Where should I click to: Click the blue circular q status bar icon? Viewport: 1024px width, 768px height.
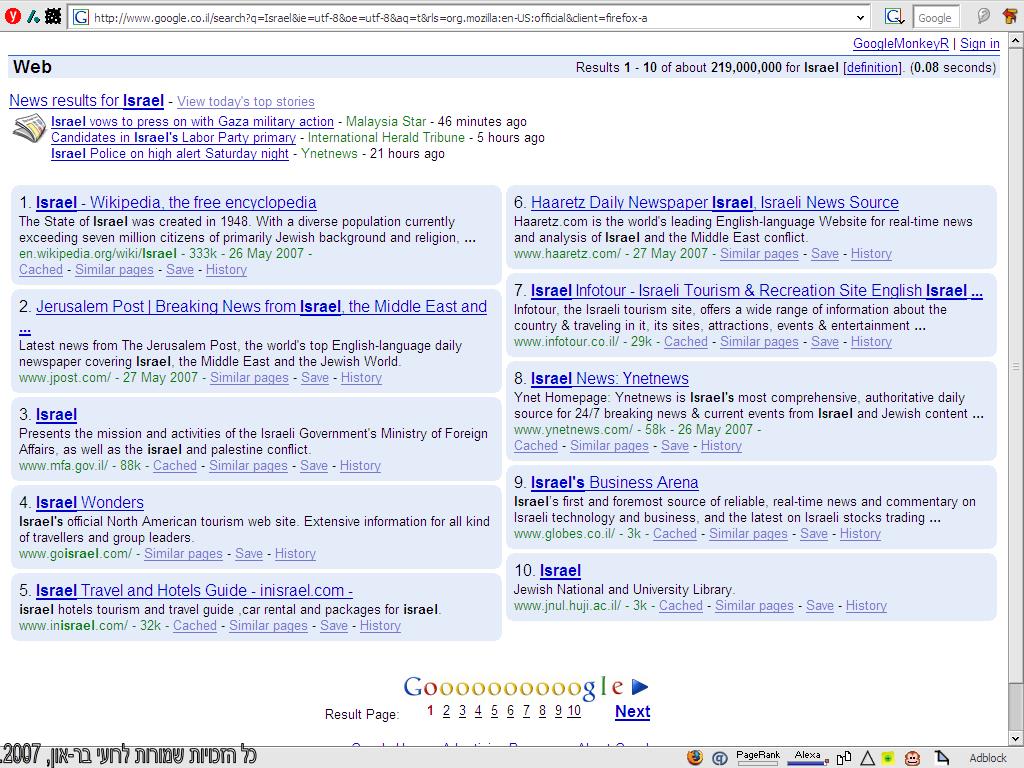tap(720, 758)
